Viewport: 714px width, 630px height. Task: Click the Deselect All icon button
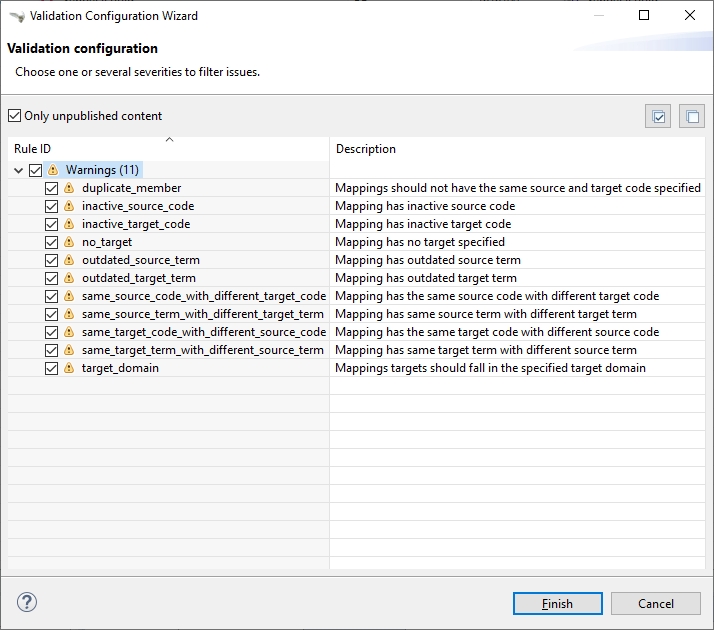point(692,117)
